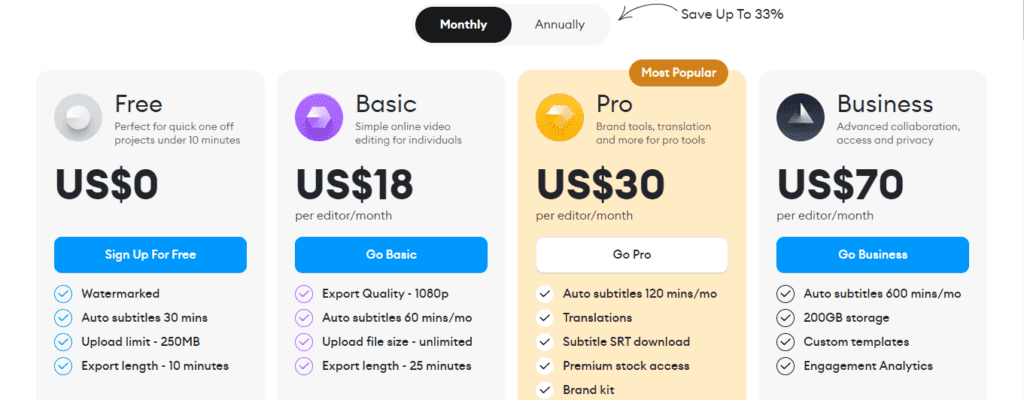Viewport: 1024px width, 400px height.
Task: Click the checkmark beside Export Quality - 1080p
Action: 304,294
